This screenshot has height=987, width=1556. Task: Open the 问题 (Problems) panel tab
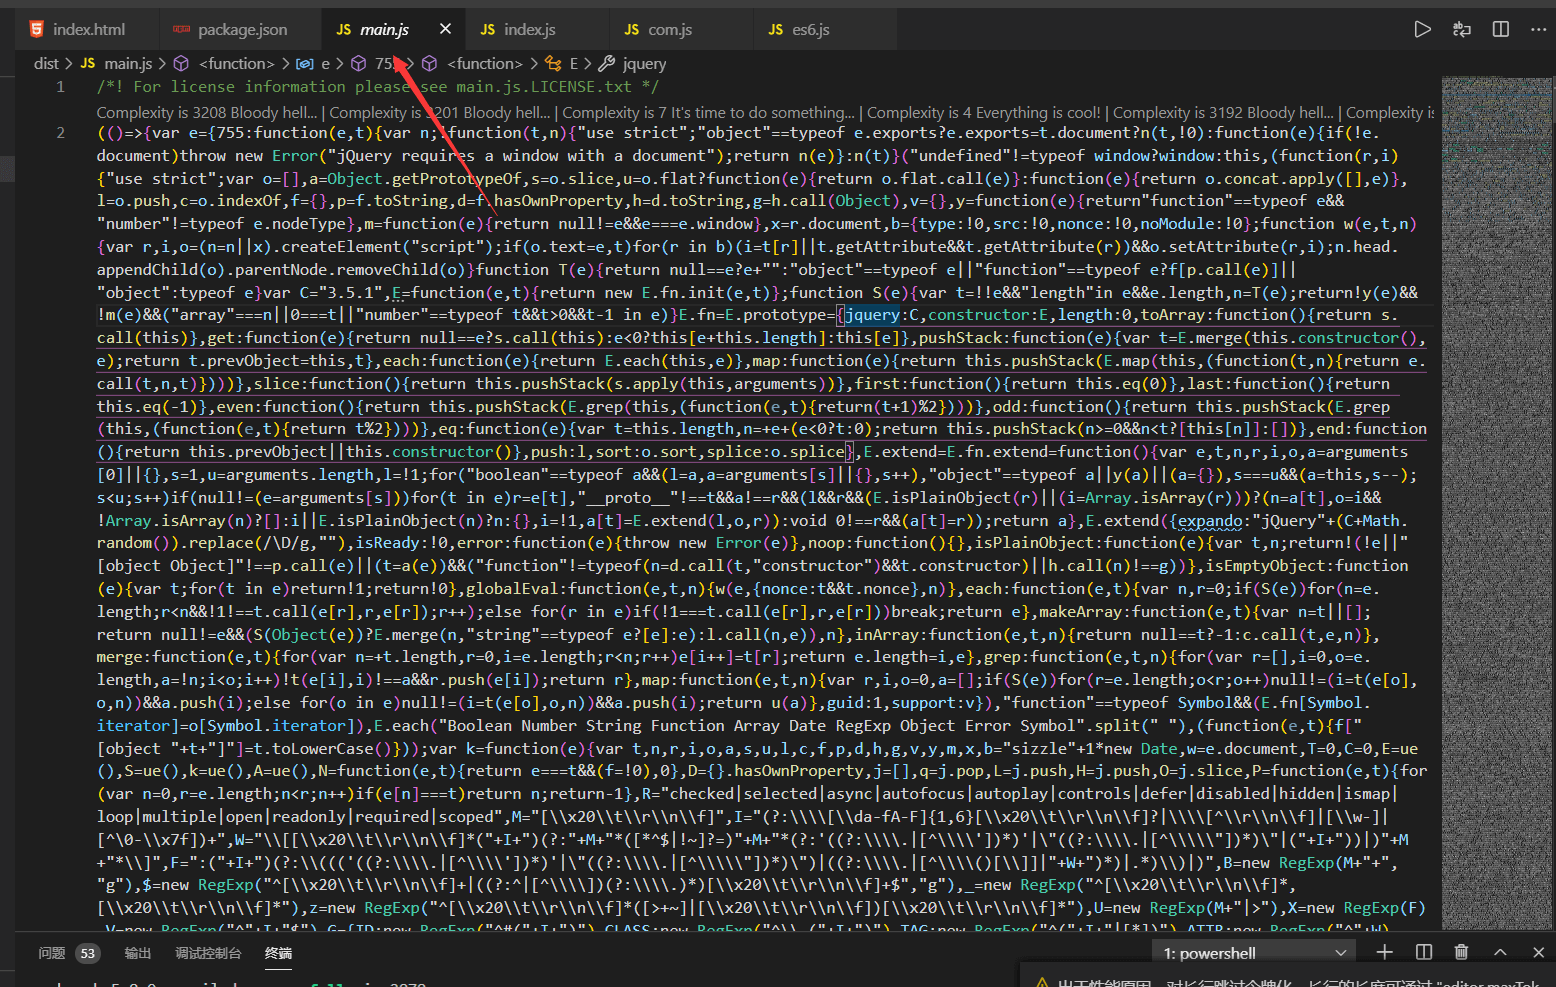pyautogui.click(x=52, y=953)
